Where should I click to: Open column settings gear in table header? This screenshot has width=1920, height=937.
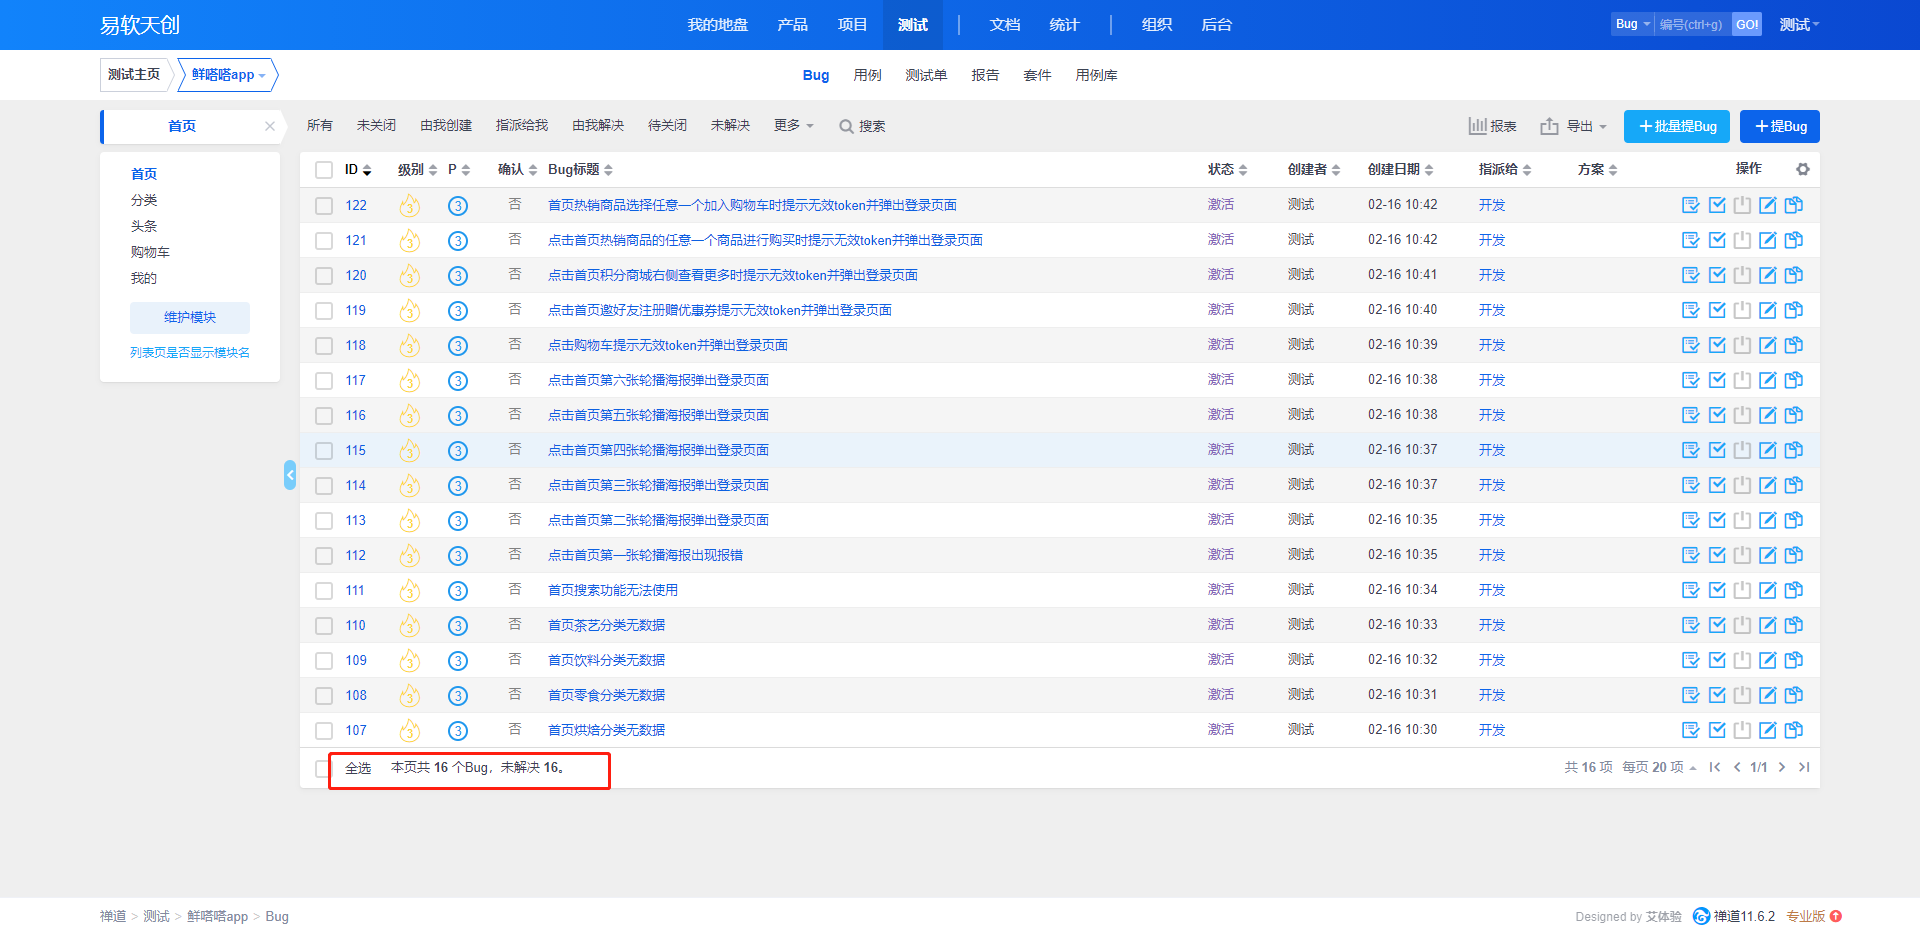(x=1803, y=169)
